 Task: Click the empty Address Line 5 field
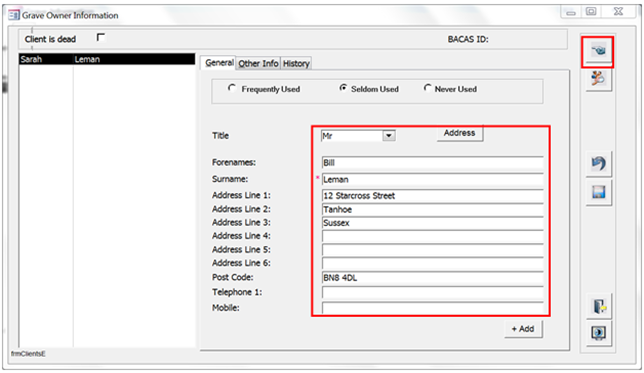(x=432, y=250)
